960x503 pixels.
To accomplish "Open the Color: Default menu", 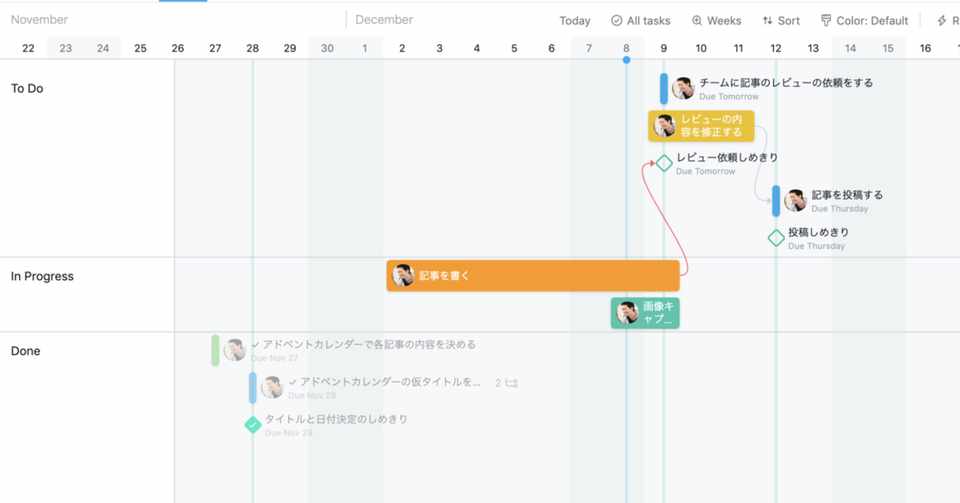I will click(x=864, y=21).
